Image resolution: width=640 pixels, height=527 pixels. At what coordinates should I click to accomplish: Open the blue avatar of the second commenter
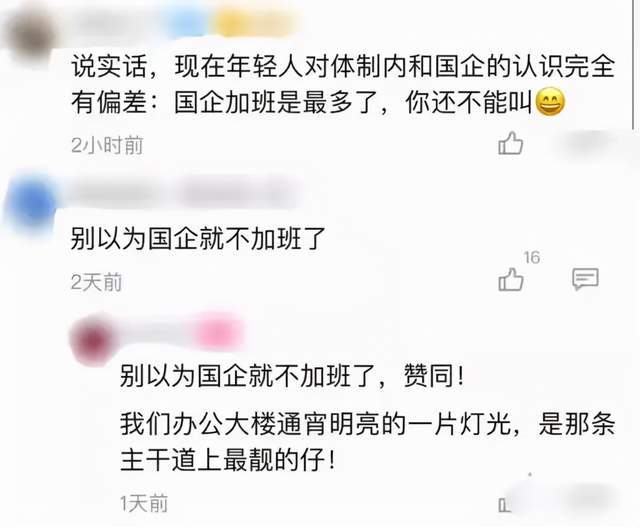32,202
